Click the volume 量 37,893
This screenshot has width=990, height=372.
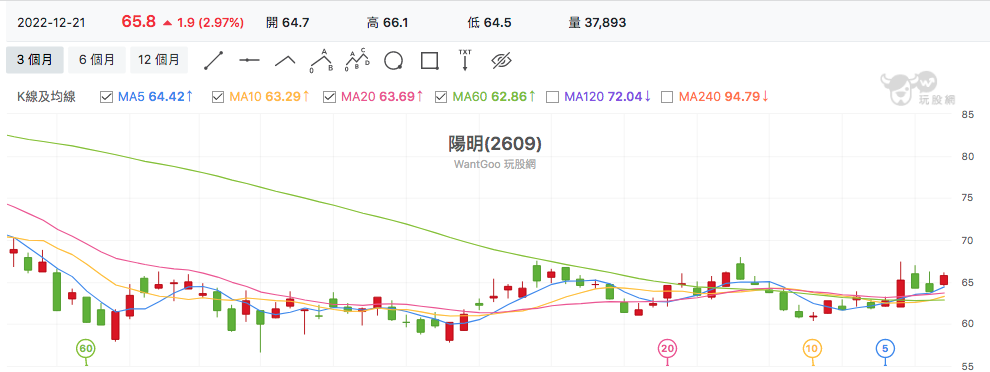(597, 23)
